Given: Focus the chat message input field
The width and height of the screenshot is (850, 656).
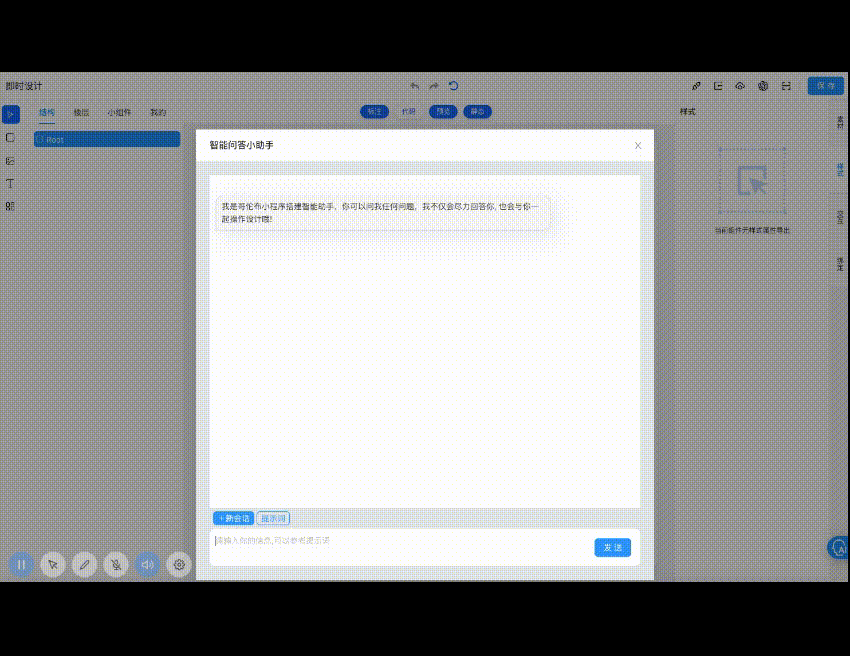Looking at the screenshot, I should tap(401, 547).
